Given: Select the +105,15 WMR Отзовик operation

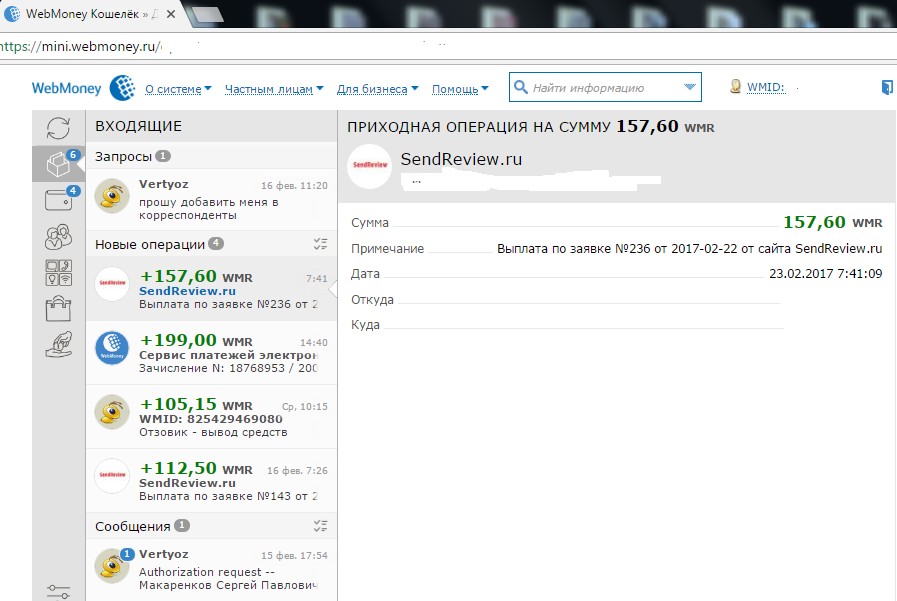Looking at the screenshot, I should pyautogui.click(x=211, y=417).
